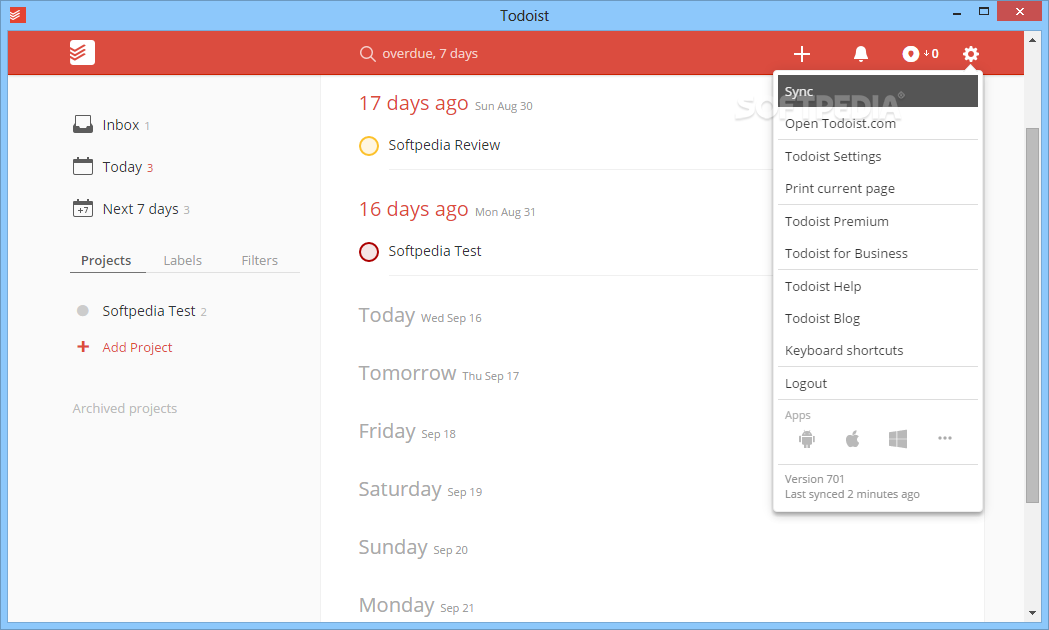Open Archived projects
This screenshot has width=1049, height=630.
[x=124, y=408]
